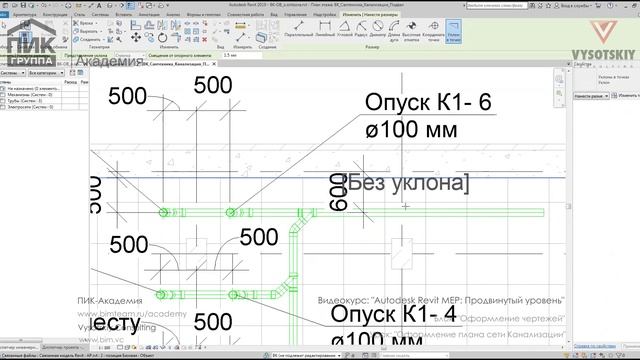Click the red Delete X icon

pyautogui.click(x=204, y=40)
